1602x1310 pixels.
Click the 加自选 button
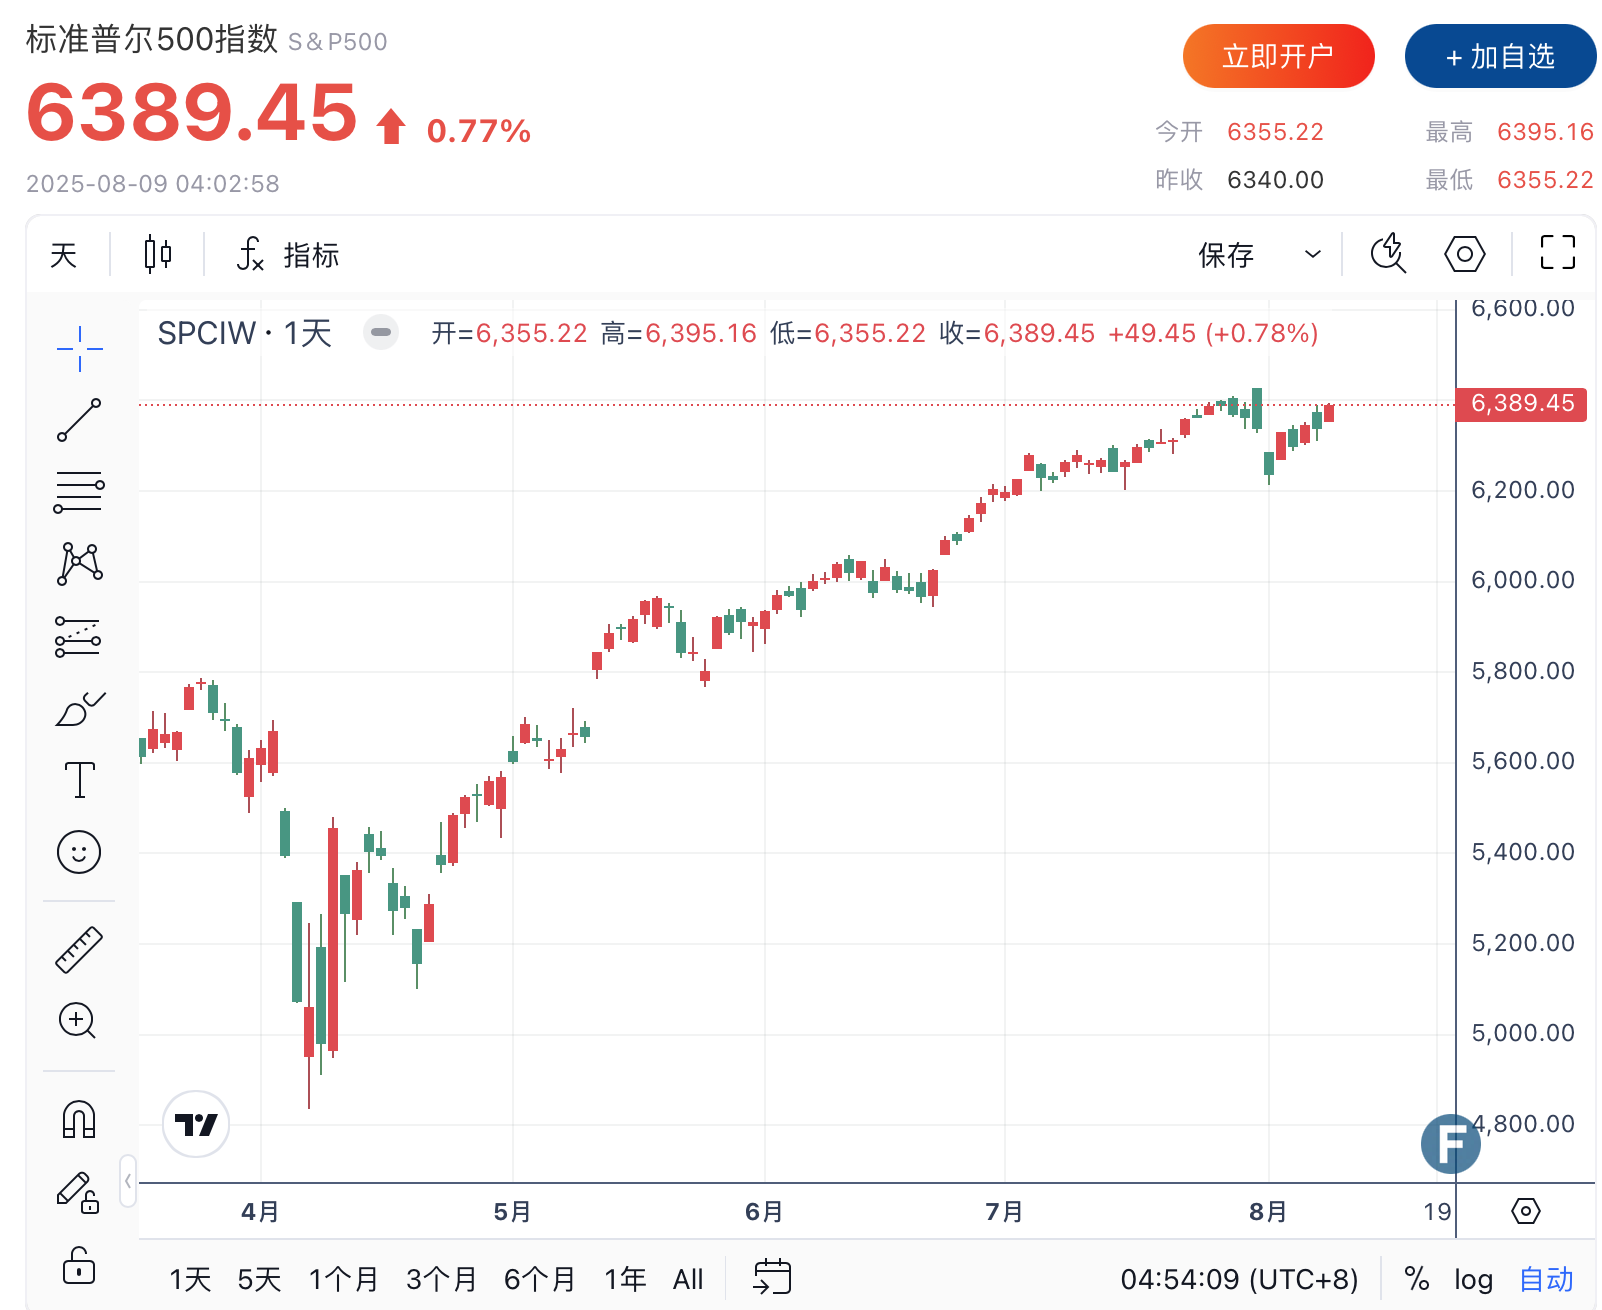point(1500,56)
